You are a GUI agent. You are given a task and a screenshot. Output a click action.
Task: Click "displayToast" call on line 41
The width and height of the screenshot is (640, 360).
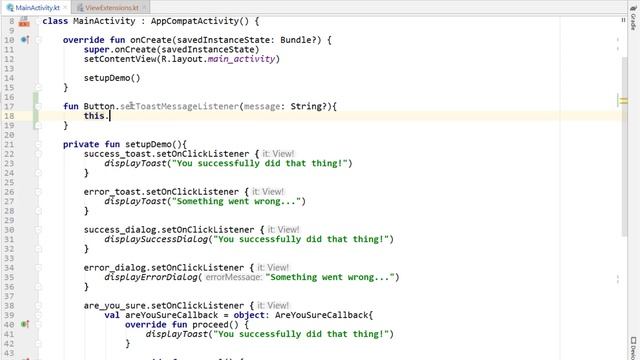176,334
